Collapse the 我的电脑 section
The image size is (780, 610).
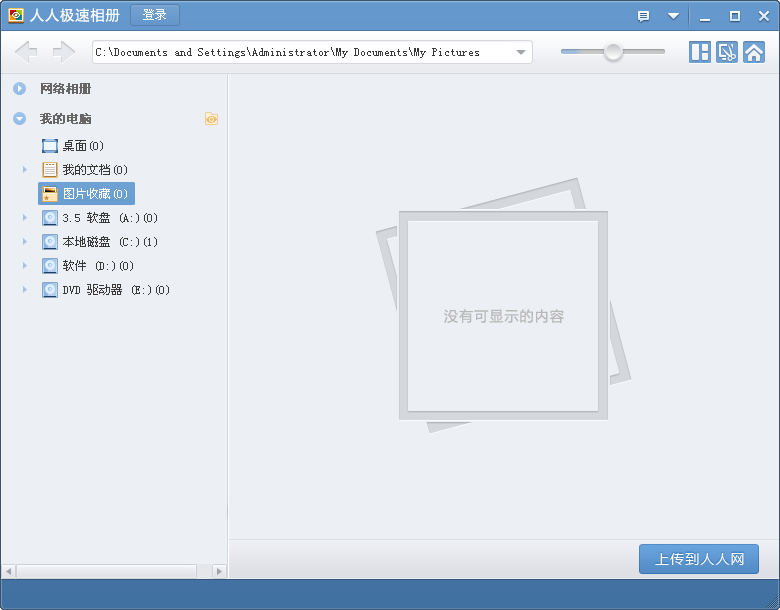click(x=19, y=118)
